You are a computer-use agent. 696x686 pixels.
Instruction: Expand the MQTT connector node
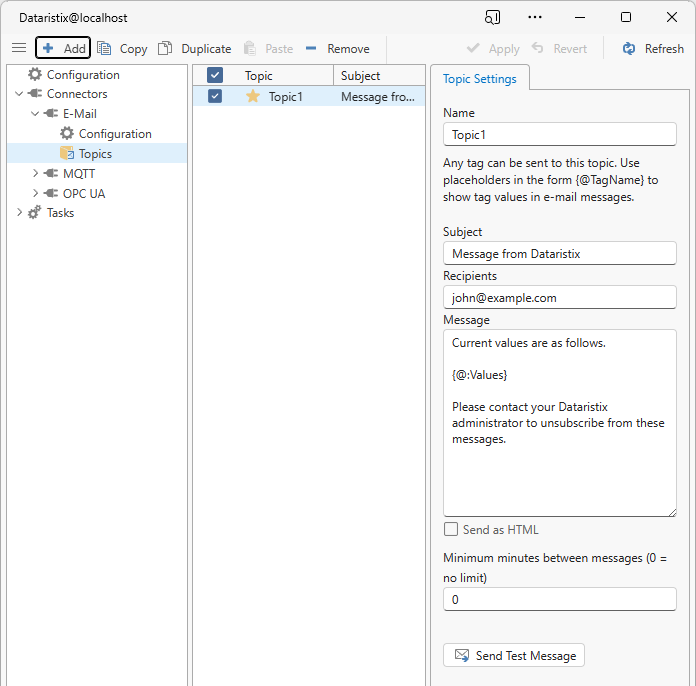(x=36, y=173)
